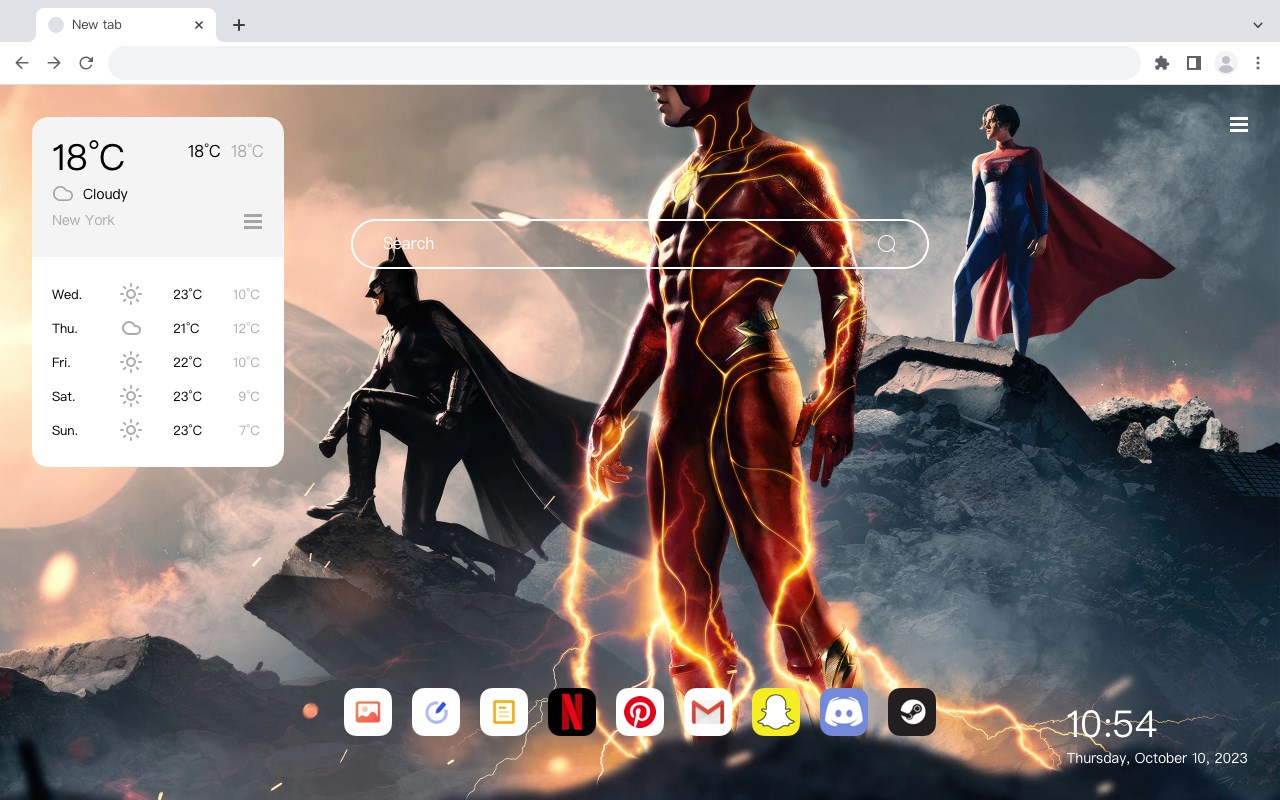The image size is (1280, 800).
Task: Select the Sun. forecast day label
Action: coord(65,430)
